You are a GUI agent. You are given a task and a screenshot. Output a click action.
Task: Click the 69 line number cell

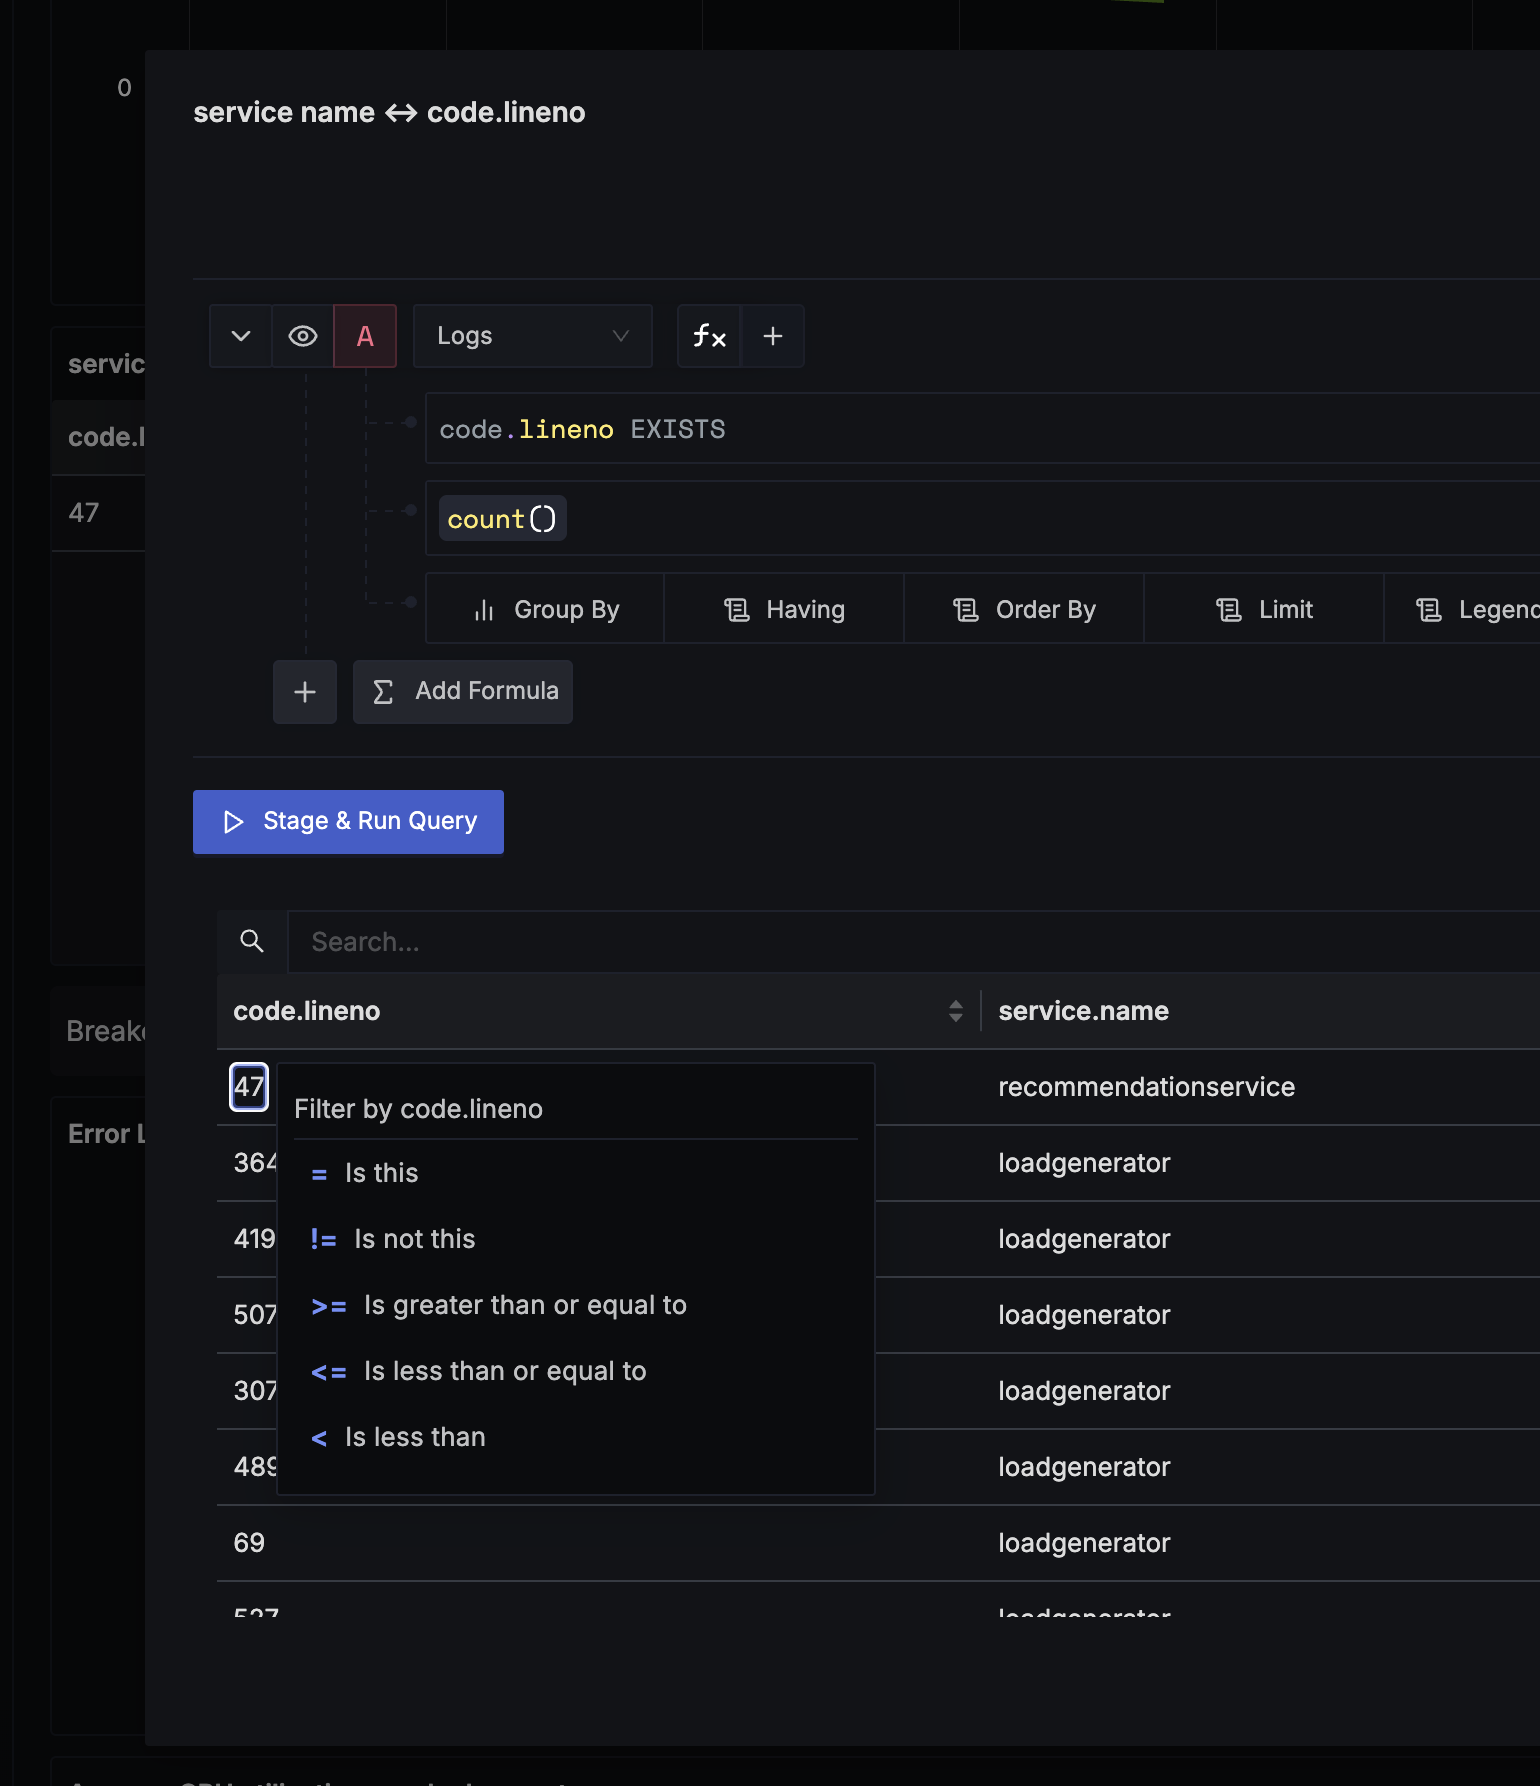coord(249,1543)
